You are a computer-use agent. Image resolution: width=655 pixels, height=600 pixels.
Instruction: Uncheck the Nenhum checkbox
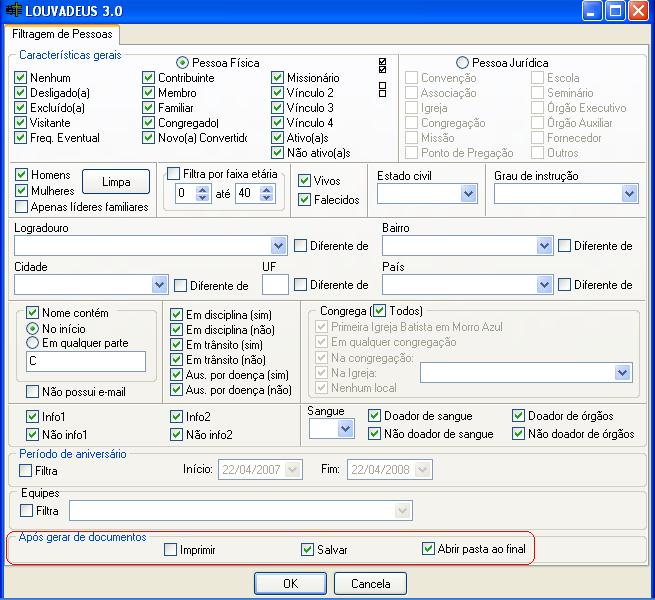click(20, 78)
